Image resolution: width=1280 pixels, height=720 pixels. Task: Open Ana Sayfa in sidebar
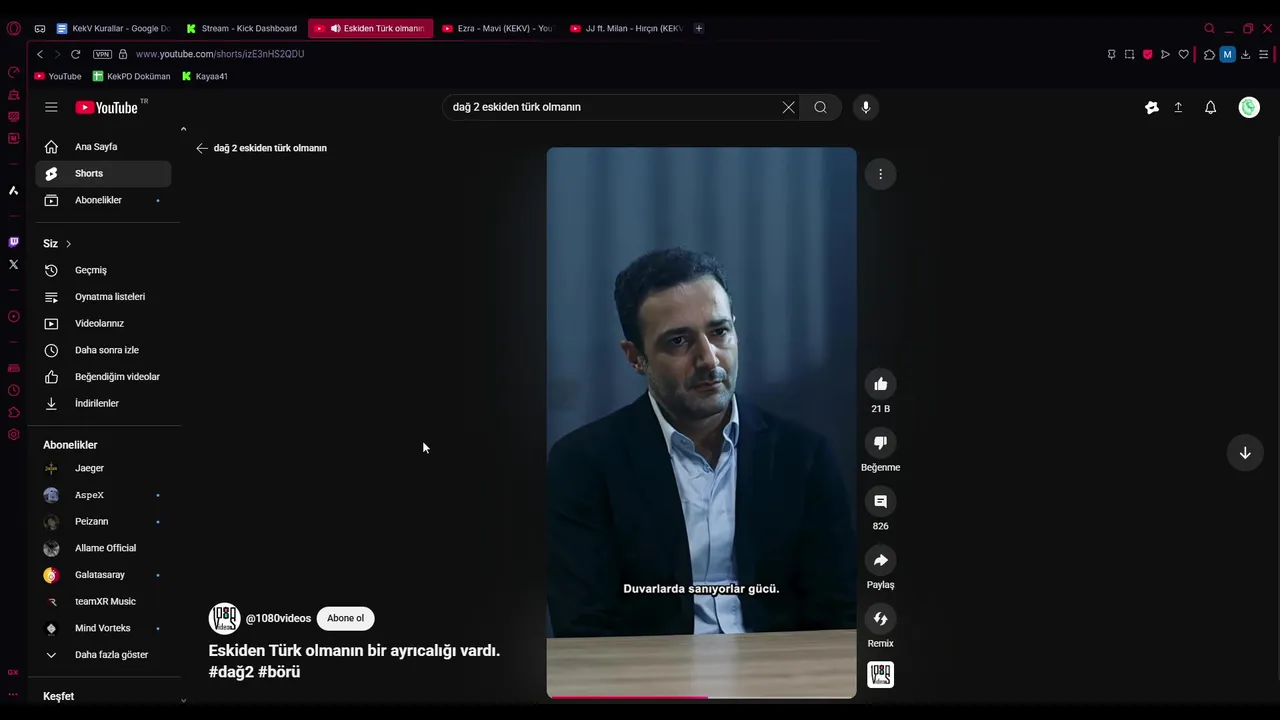point(103,147)
